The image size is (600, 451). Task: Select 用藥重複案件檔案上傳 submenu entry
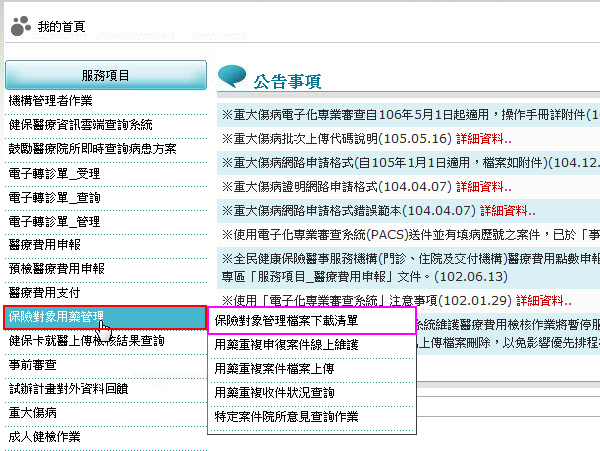click(274, 368)
